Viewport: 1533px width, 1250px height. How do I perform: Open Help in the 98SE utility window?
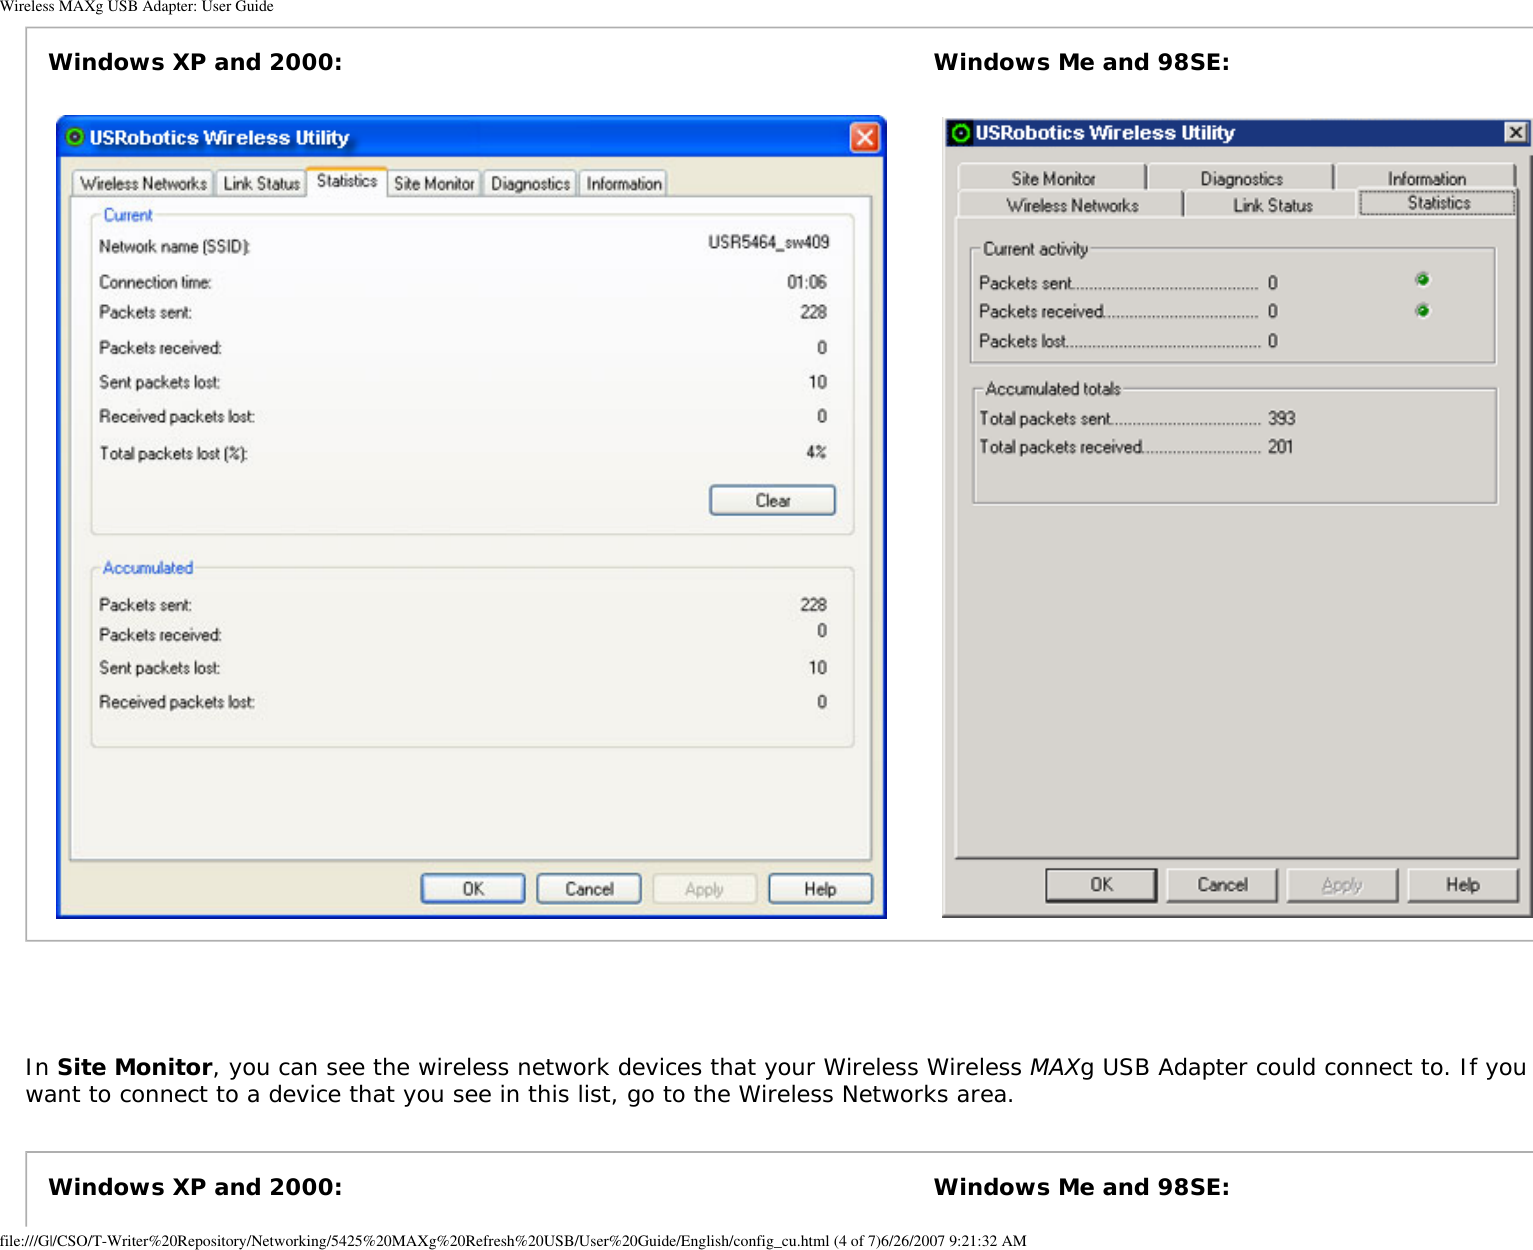pyautogui.click(x=1462, y=885)
